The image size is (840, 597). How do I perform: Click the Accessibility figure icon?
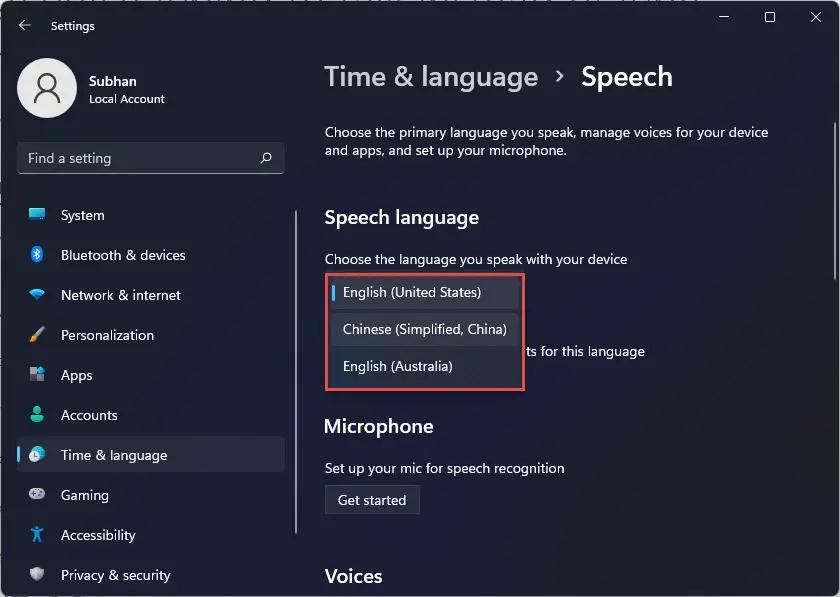pyautogui.click(x=37, y=534)
